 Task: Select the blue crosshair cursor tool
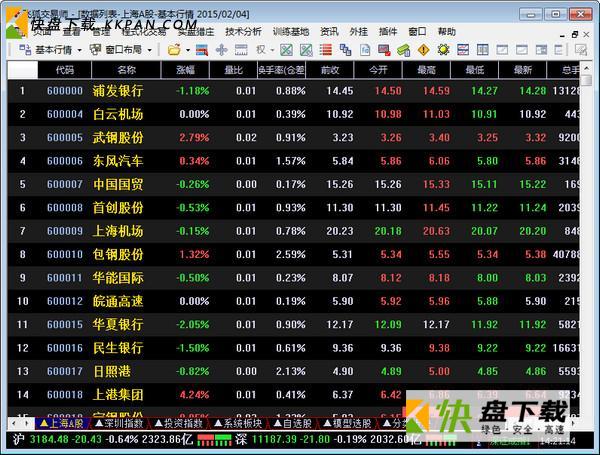(222, 50)
